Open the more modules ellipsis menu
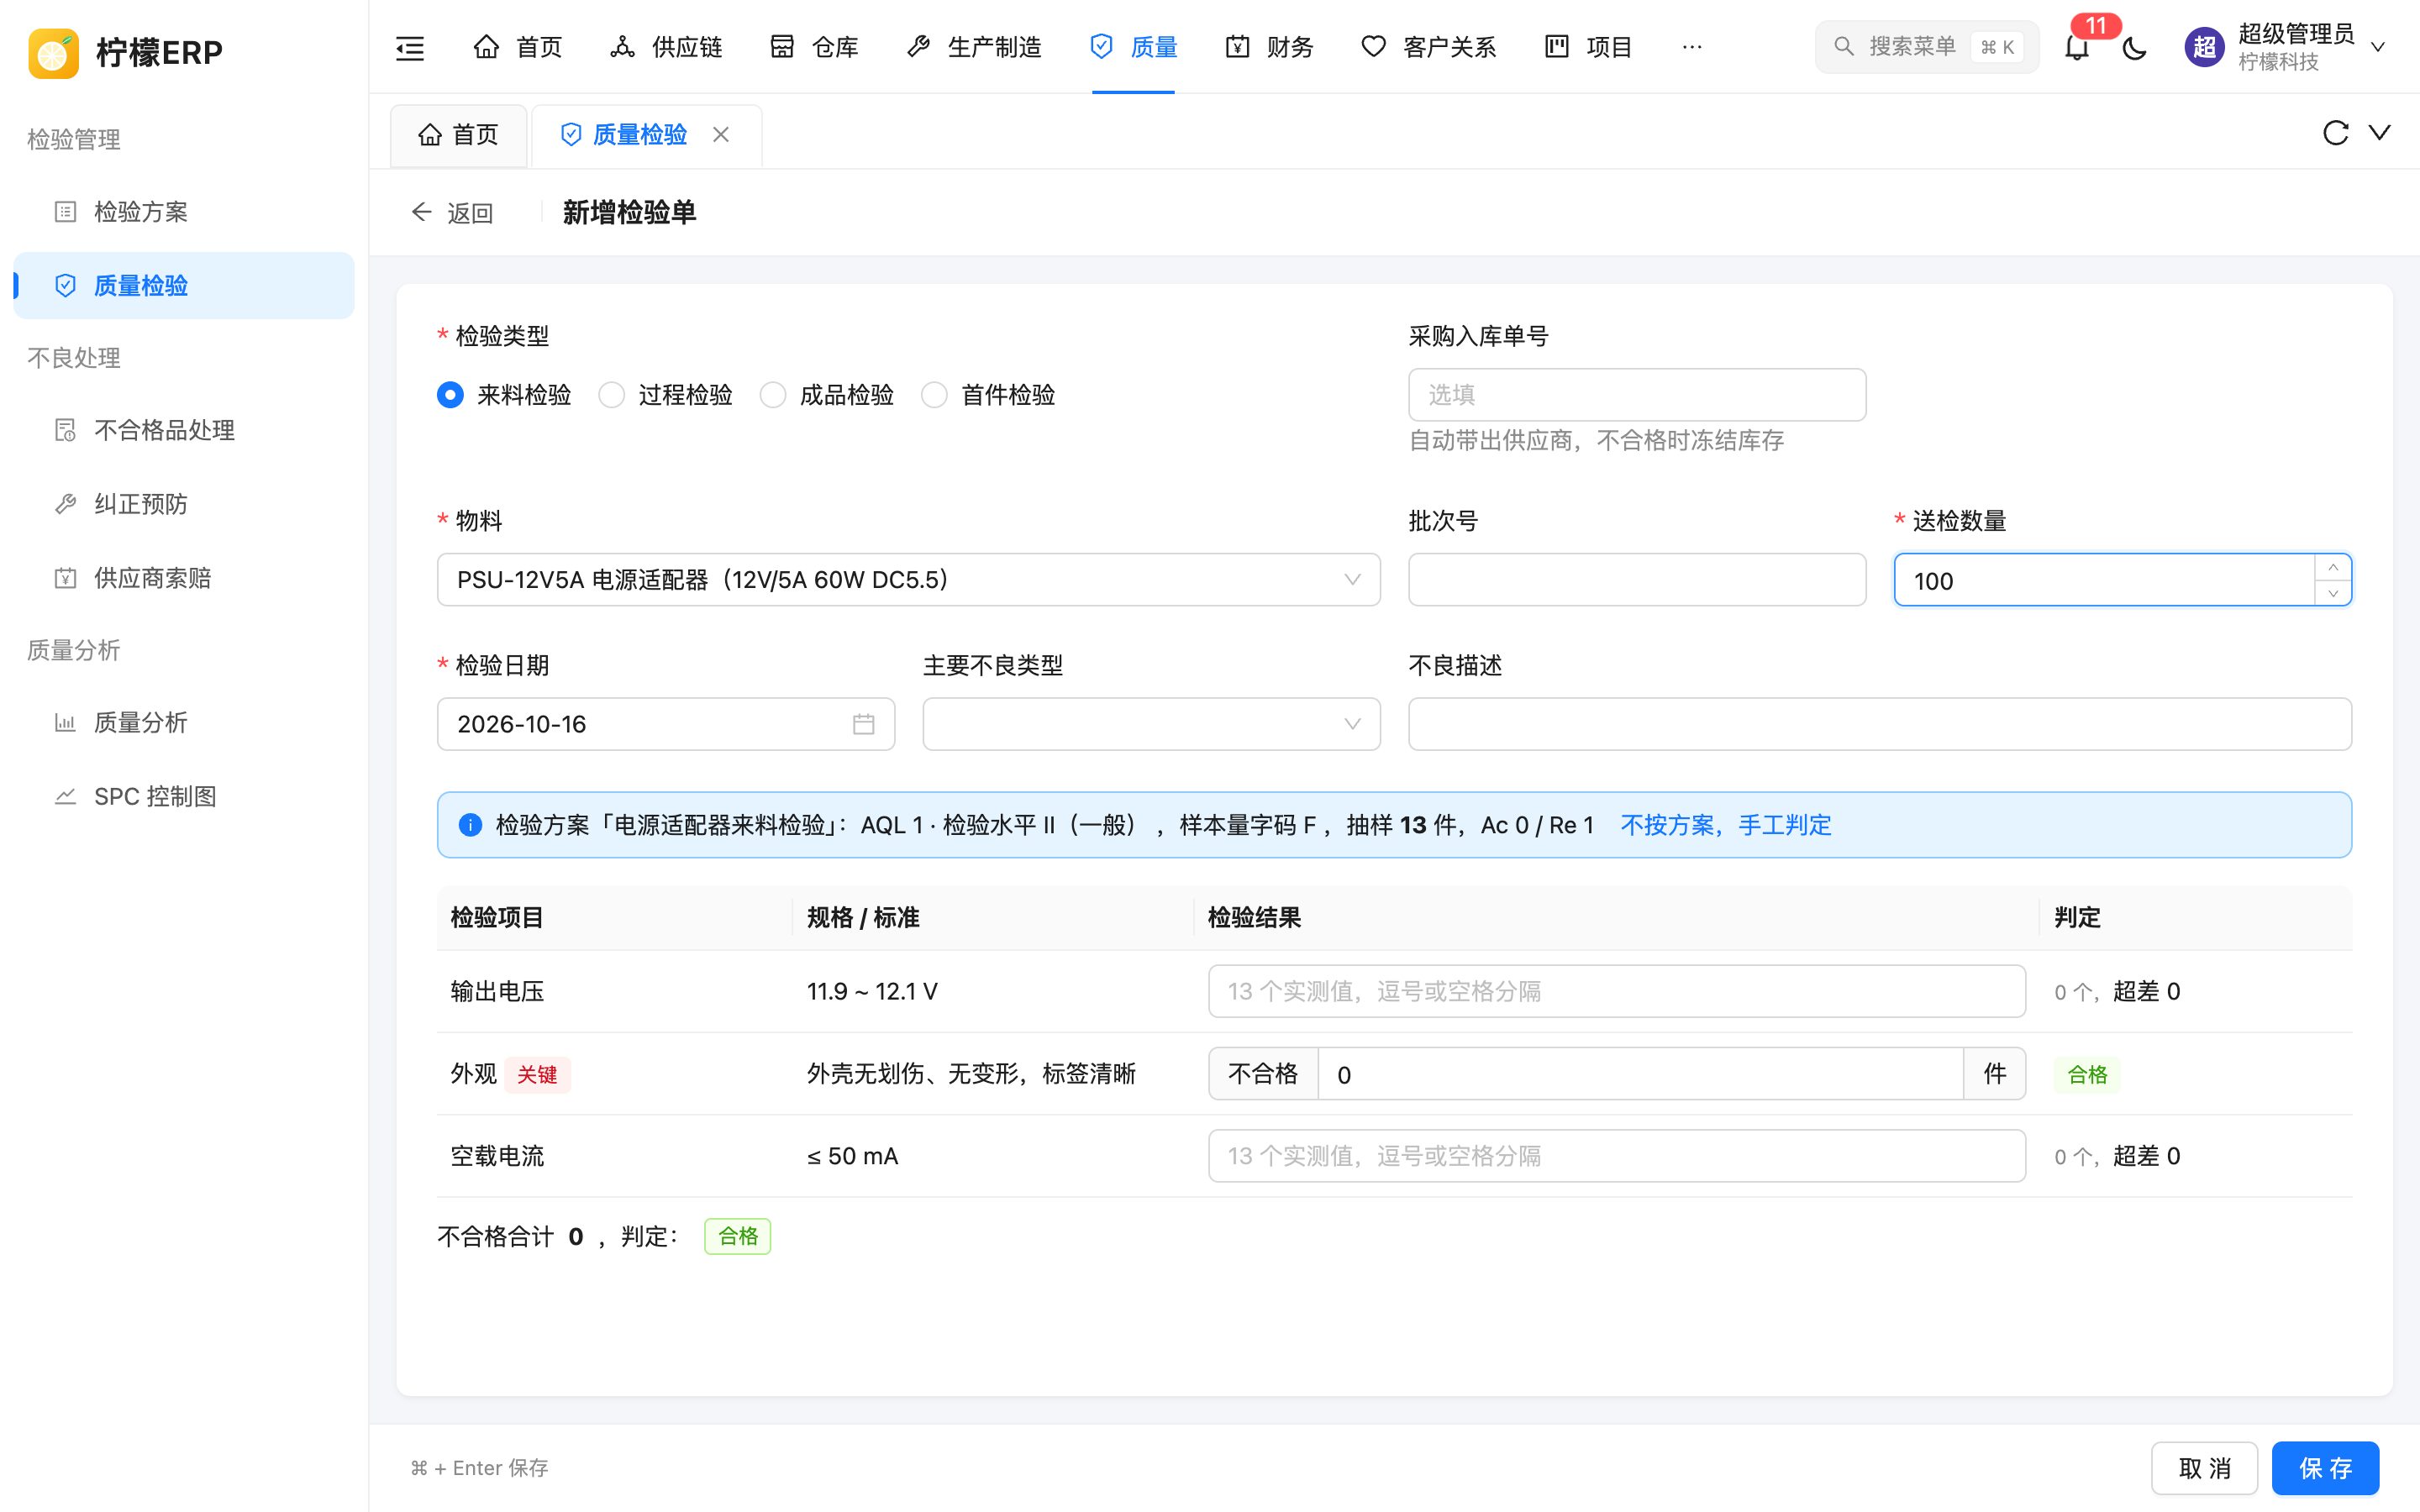Screen dimensions: 2420x1512 (1692, 47)
